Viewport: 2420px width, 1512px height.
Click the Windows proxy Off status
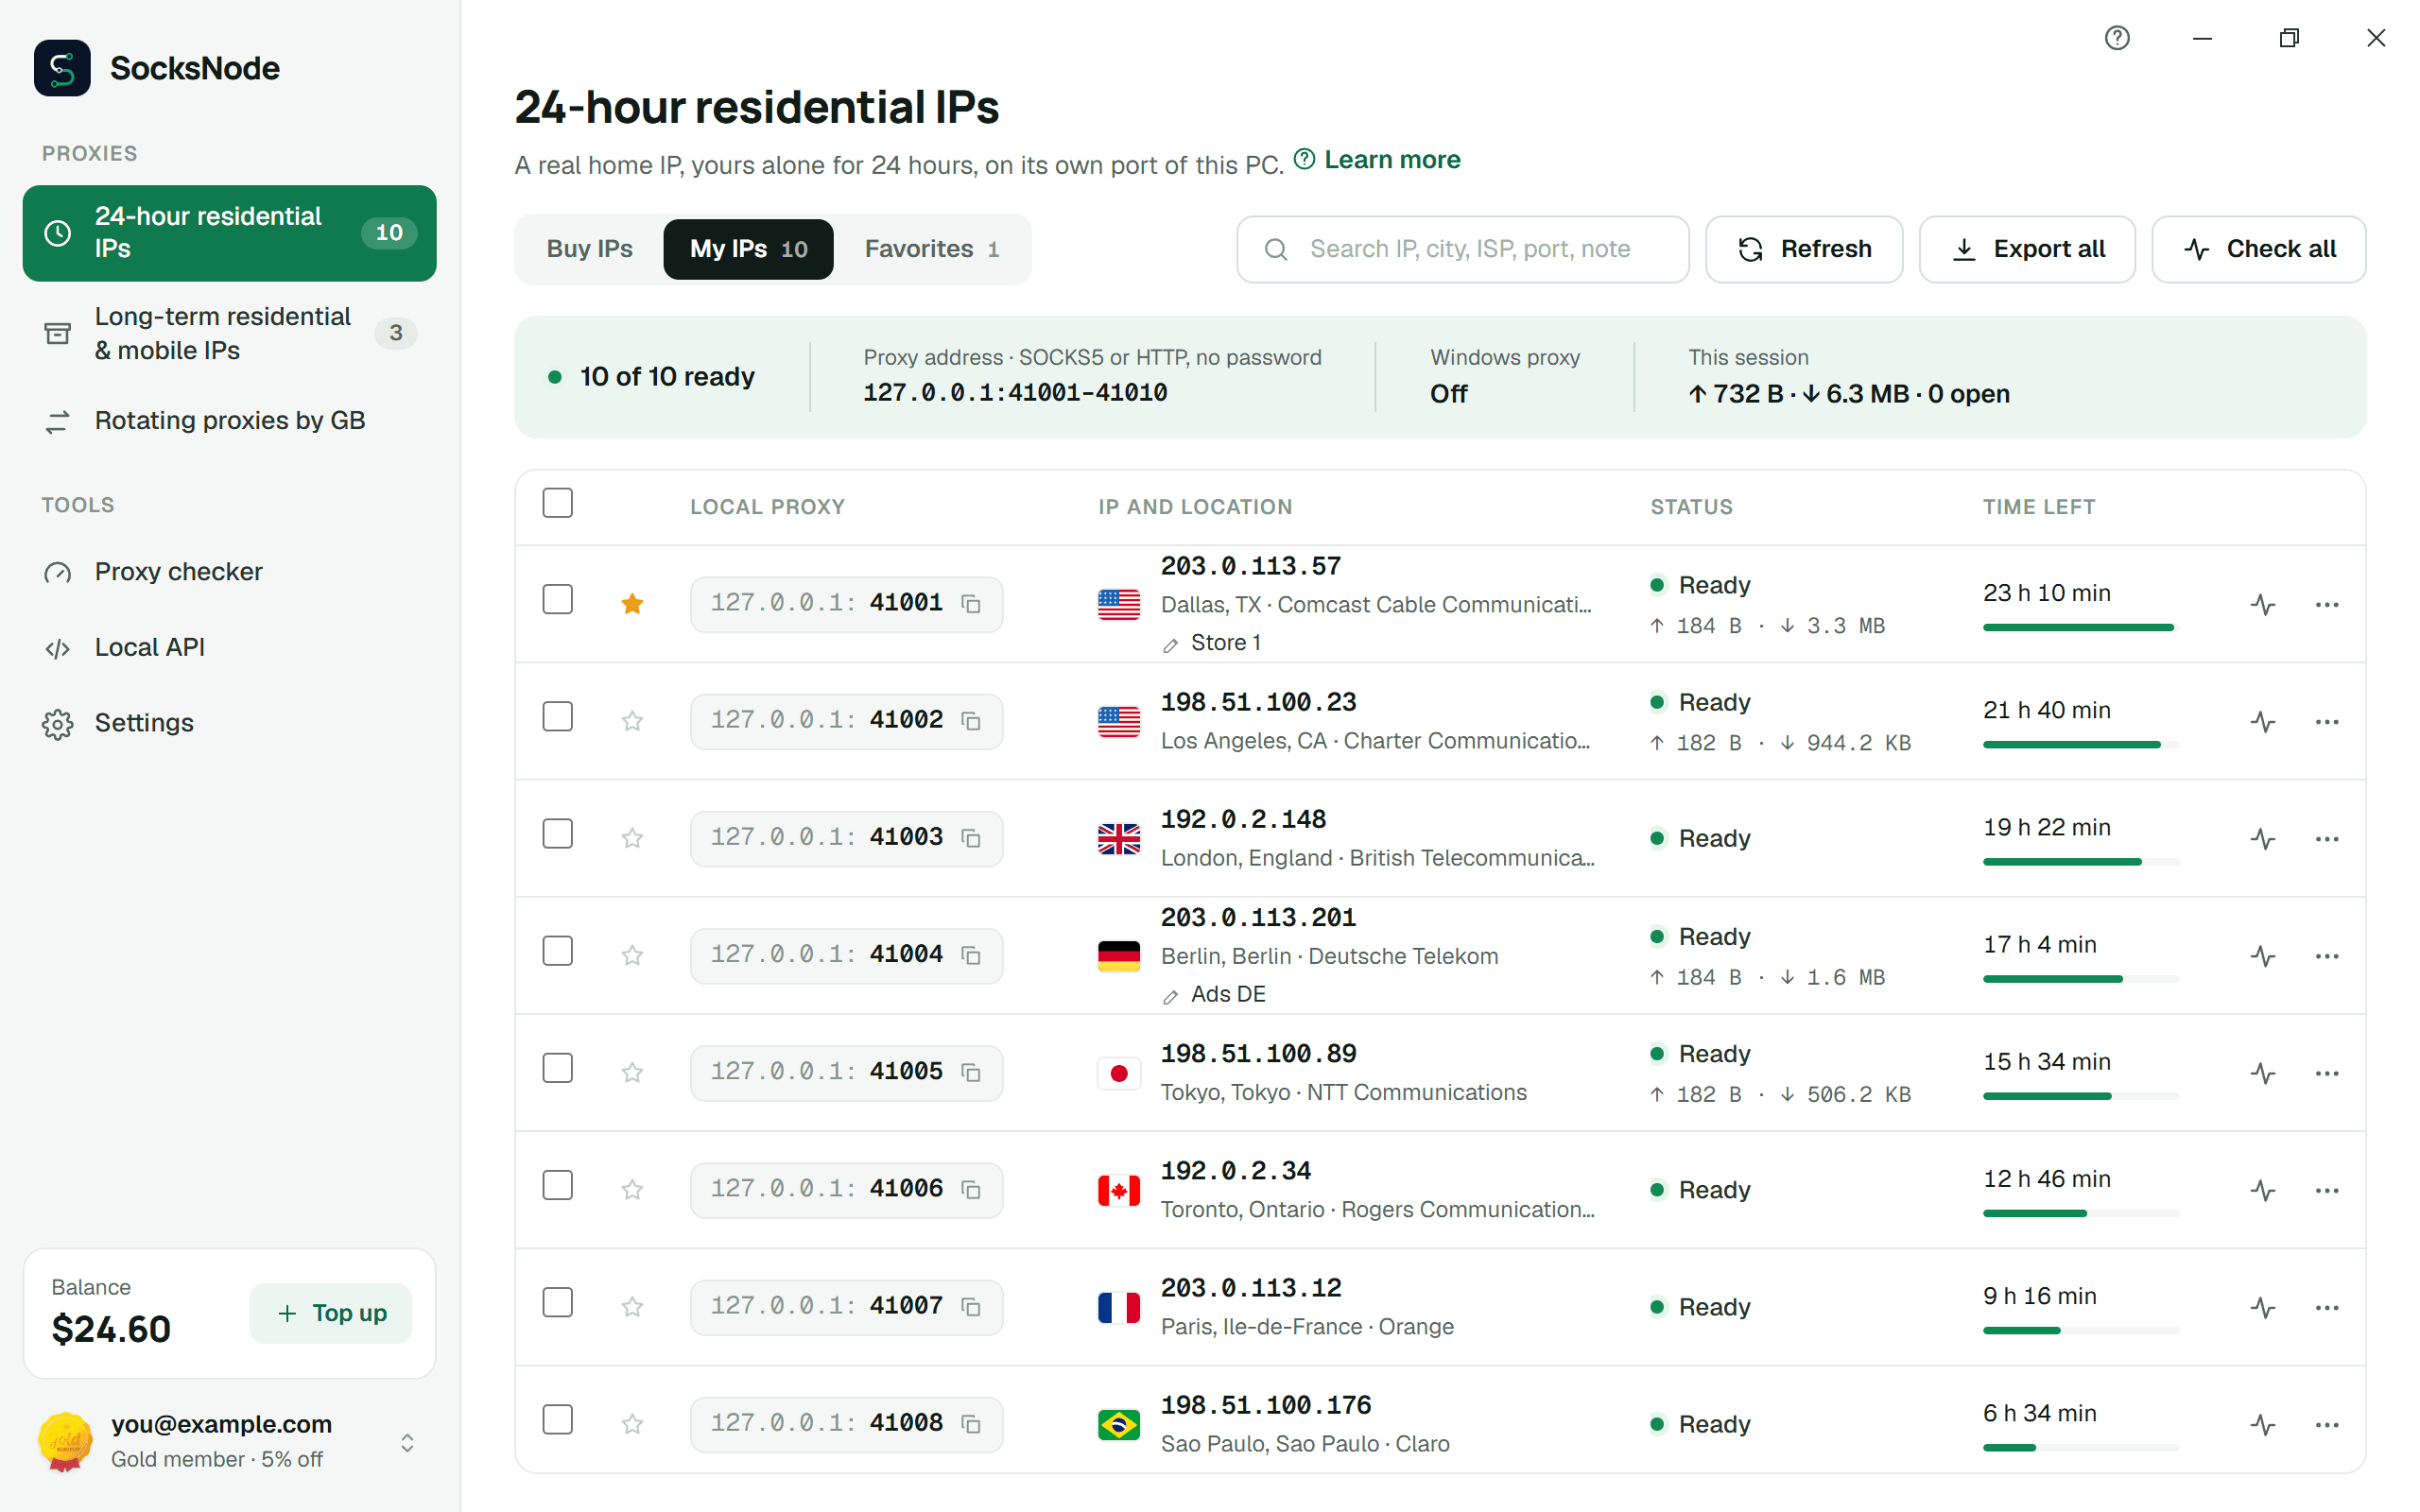(x=1448, y=393)
